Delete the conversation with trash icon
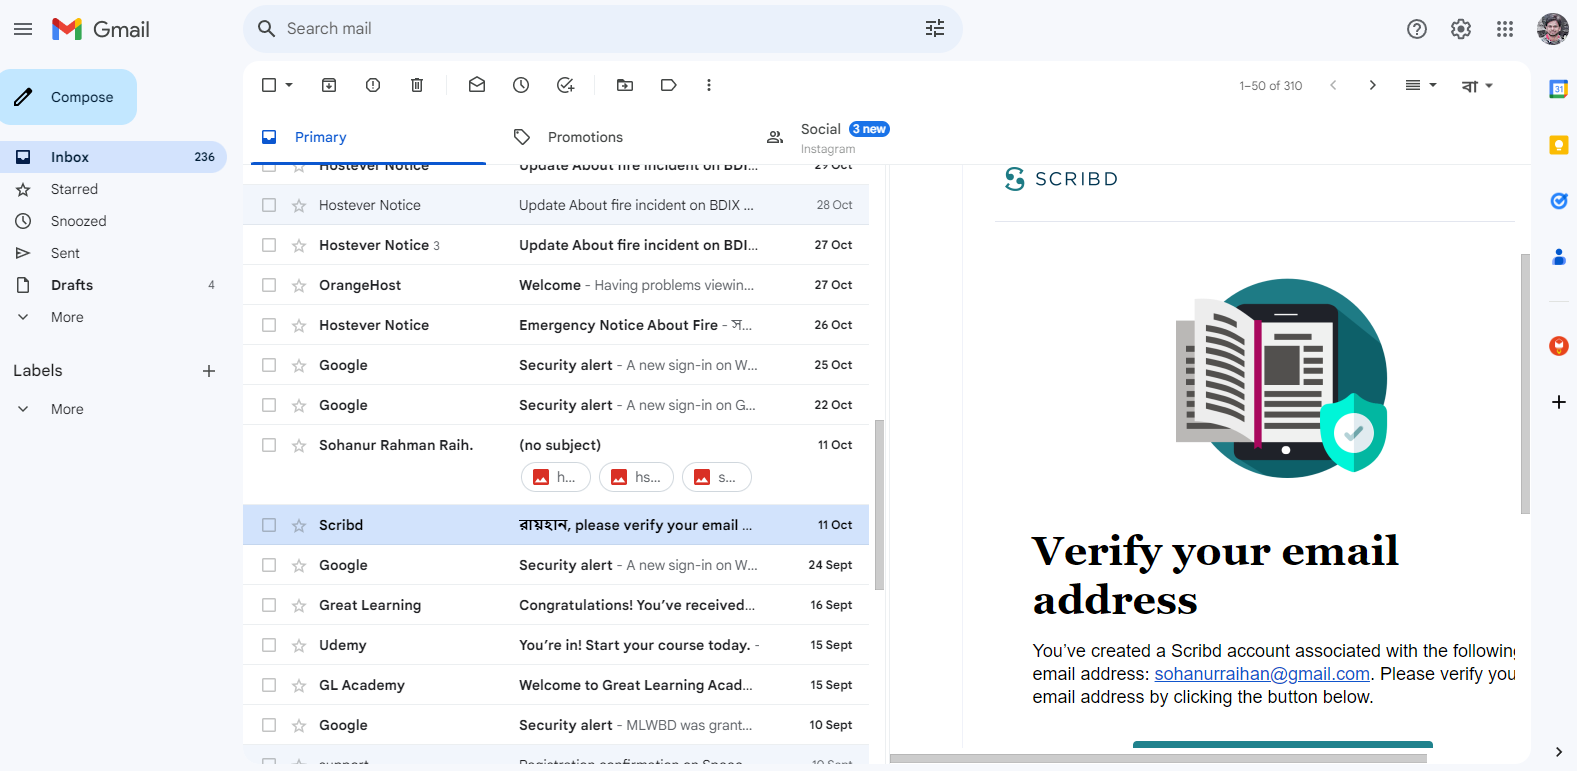This screenshot has height=771, width=1577. 417,85
